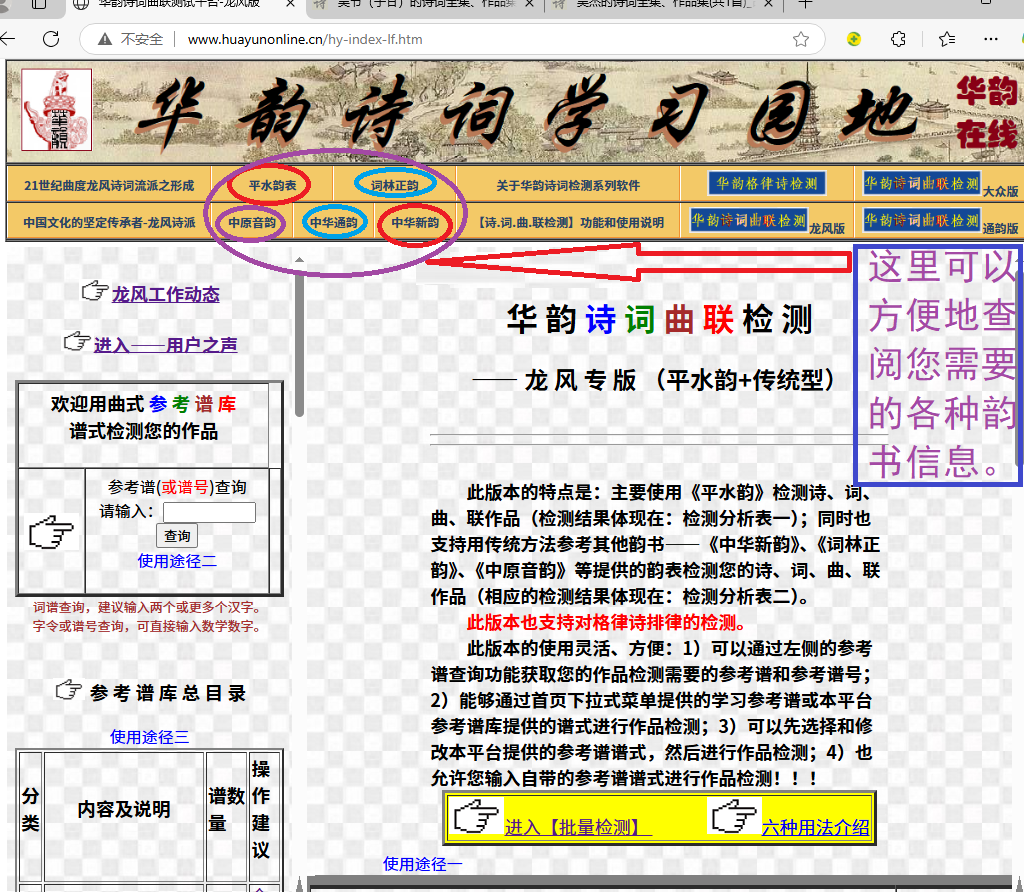The width and height of the screenshot is (1024, 892).
Task: Click the 华韵格律诗检测 button
Action: click(766, 184)
